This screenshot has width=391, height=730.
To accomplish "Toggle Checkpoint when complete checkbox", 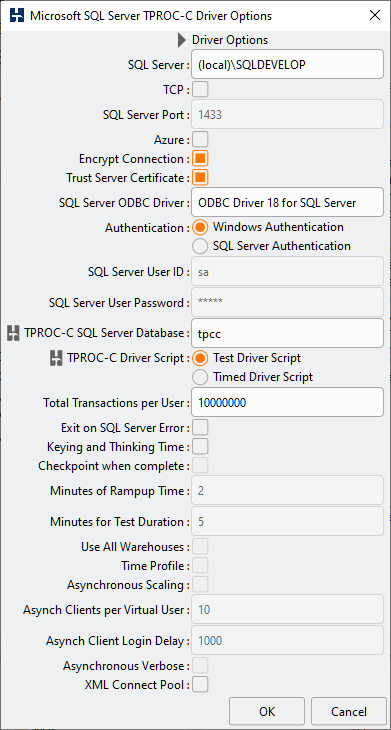I will point(200,465).
